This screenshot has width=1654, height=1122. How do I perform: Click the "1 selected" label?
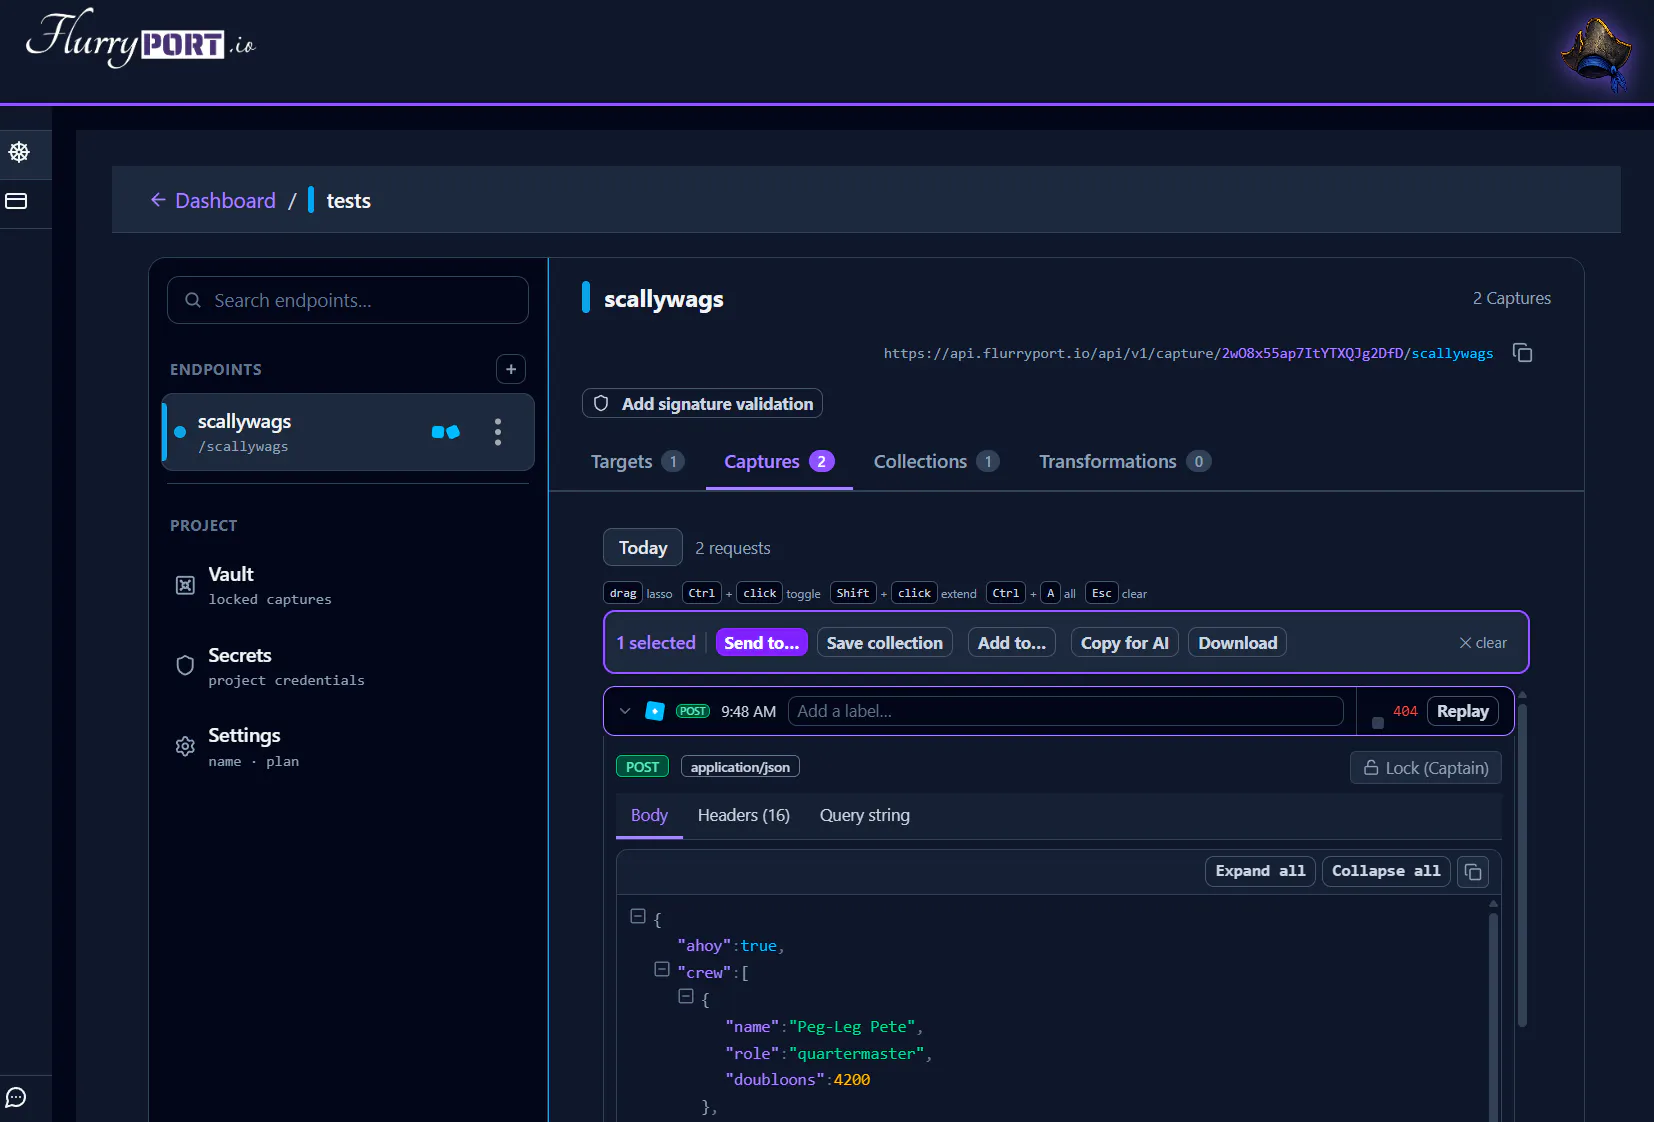(656, 643)
